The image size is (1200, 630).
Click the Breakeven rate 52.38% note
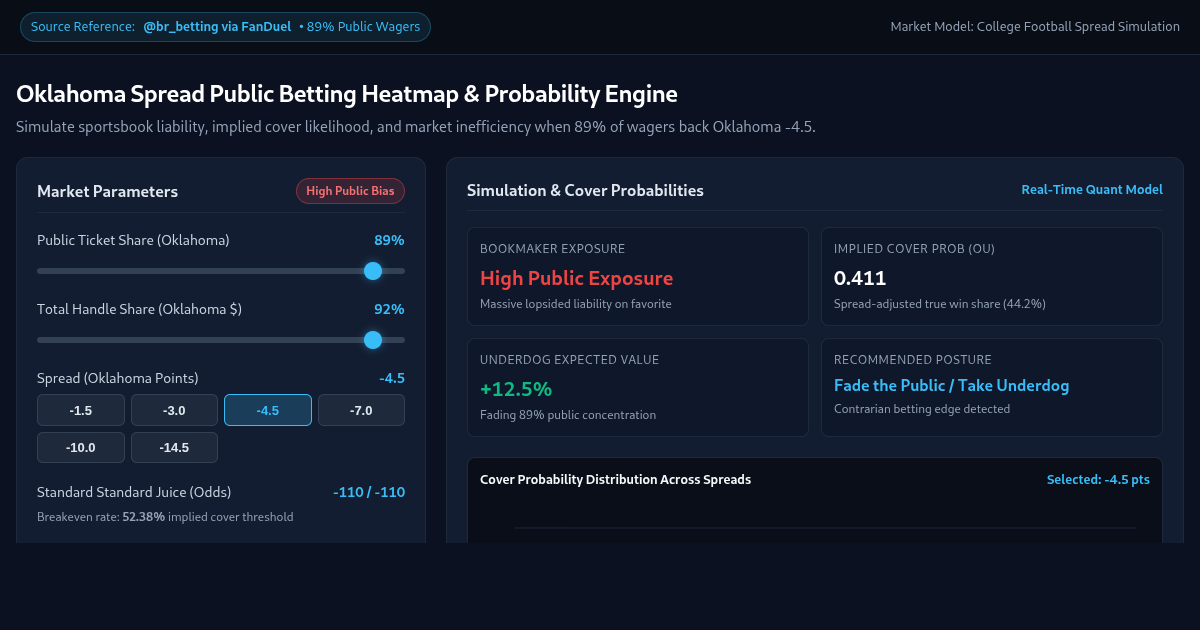coord(165,517)
